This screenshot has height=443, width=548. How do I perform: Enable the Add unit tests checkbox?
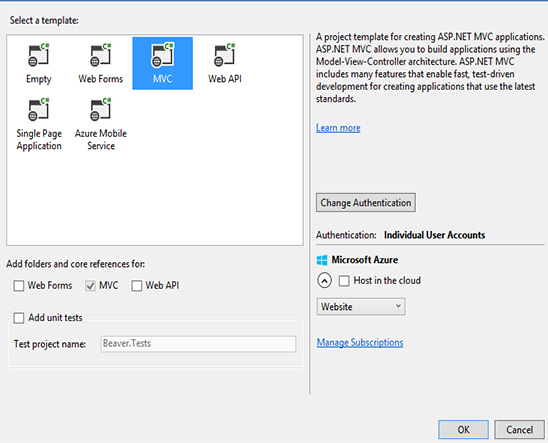click(x=19, y=318)
